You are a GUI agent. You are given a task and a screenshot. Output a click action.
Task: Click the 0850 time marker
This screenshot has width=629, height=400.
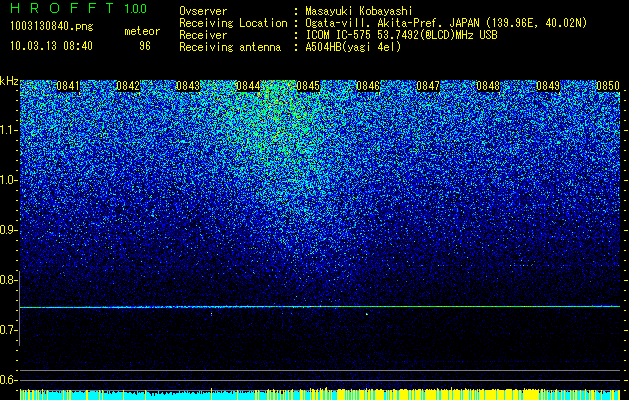coord(608,86)
